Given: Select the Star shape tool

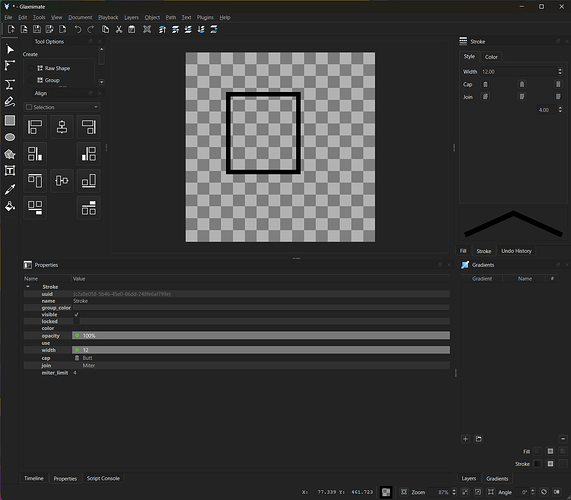Looking at the screenshot, I should 10,154.
